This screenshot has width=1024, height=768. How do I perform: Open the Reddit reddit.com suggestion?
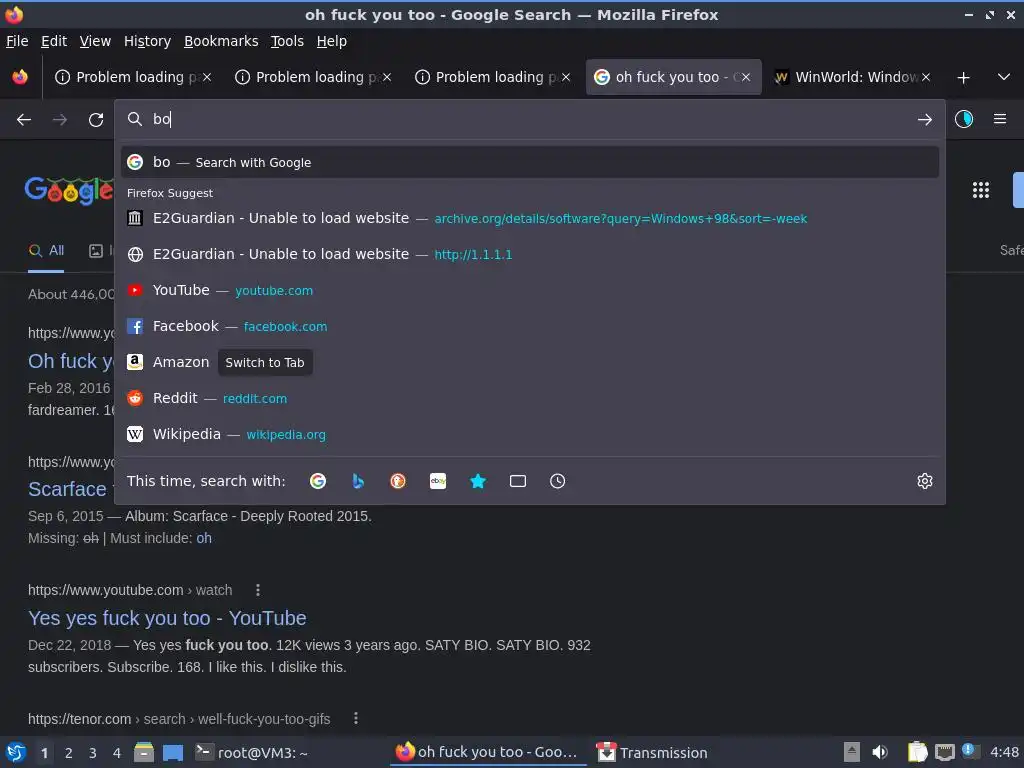pos(530,398)
